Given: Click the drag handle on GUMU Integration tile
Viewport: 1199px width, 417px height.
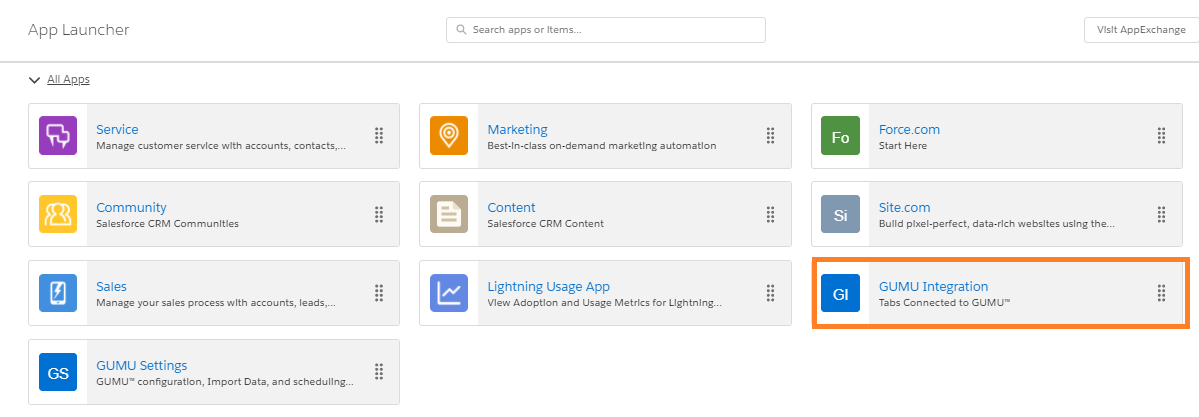Looking at the screenshot, I should point(1162,293).
